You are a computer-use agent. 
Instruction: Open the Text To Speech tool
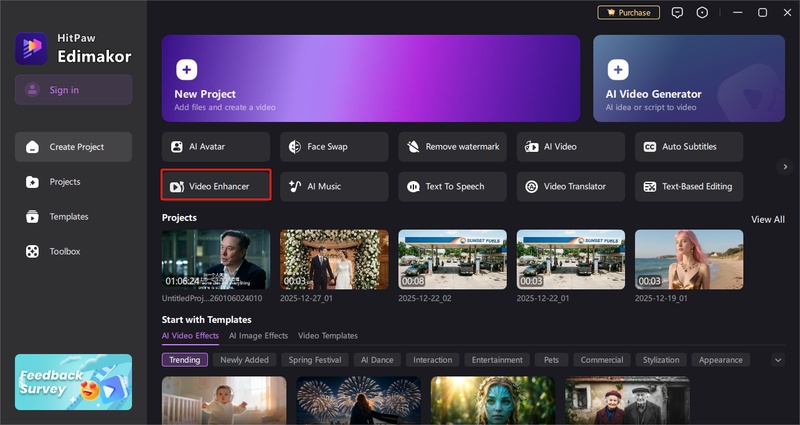pos(453,186)
